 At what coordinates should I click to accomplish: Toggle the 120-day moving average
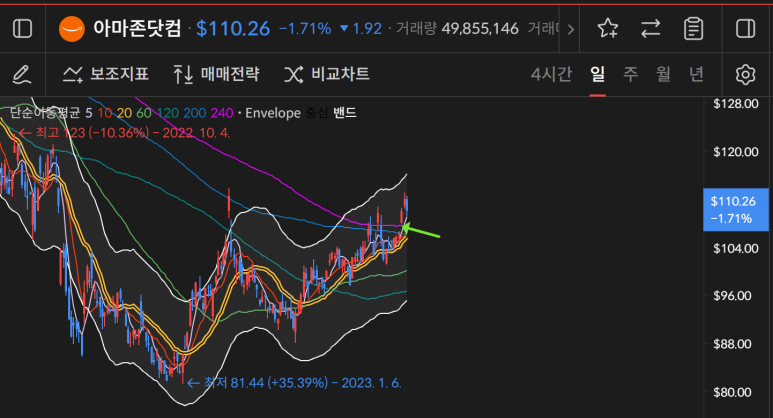tap(168, 113)
